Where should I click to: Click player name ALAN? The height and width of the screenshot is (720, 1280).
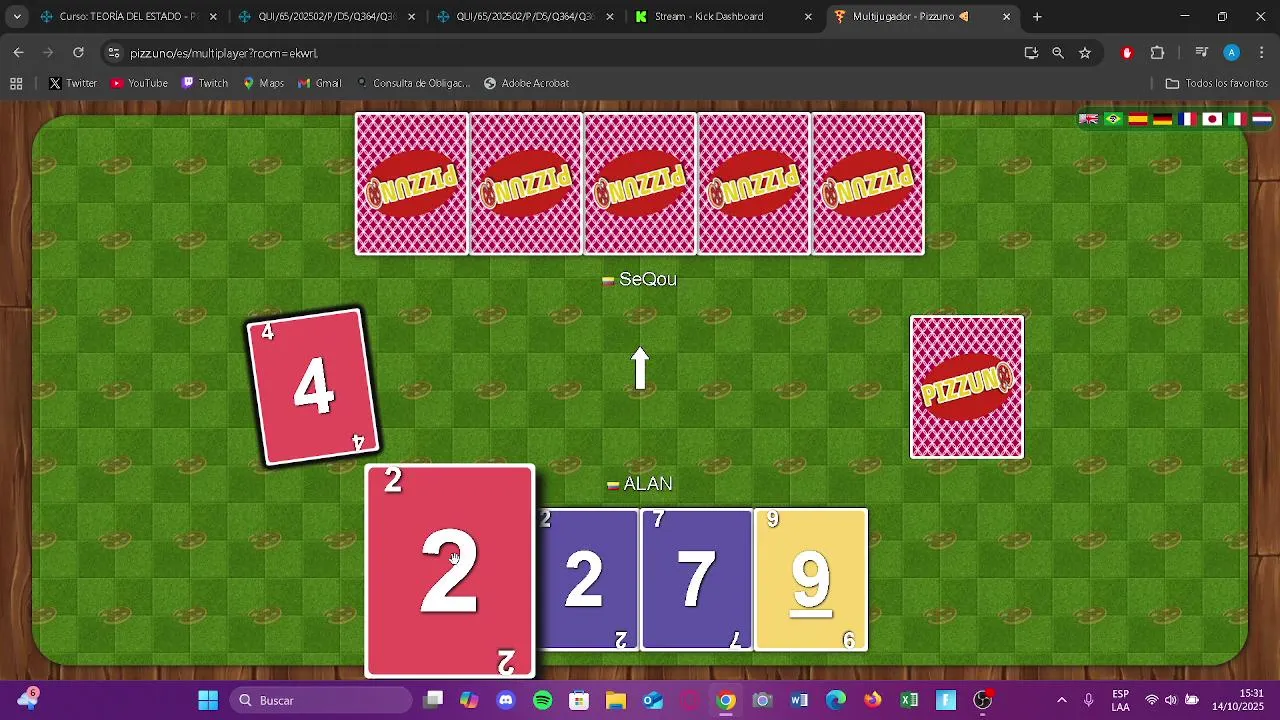tap(648, 484)
